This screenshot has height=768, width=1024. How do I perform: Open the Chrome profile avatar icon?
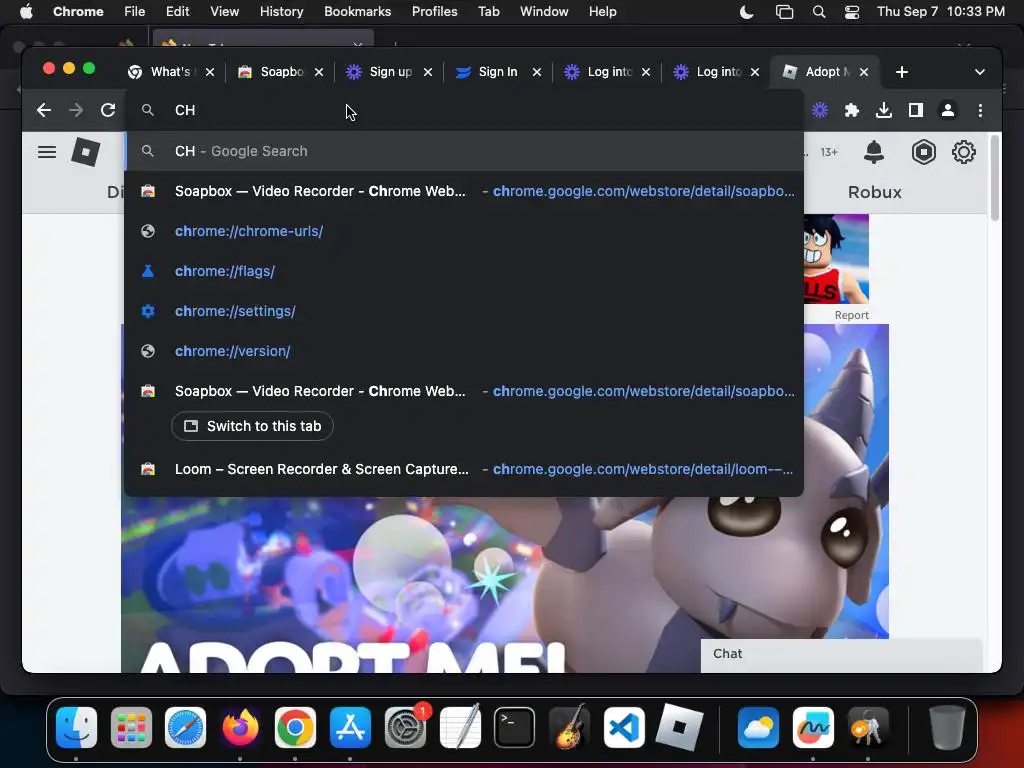948,110
